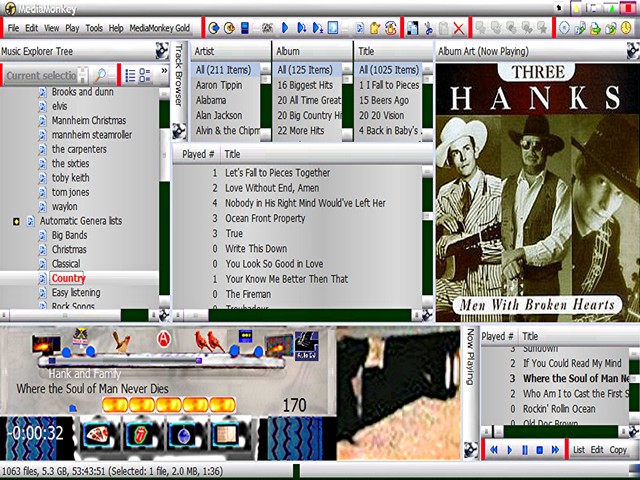Click the magnifier search icon in Music Explorer

[102, 75]
